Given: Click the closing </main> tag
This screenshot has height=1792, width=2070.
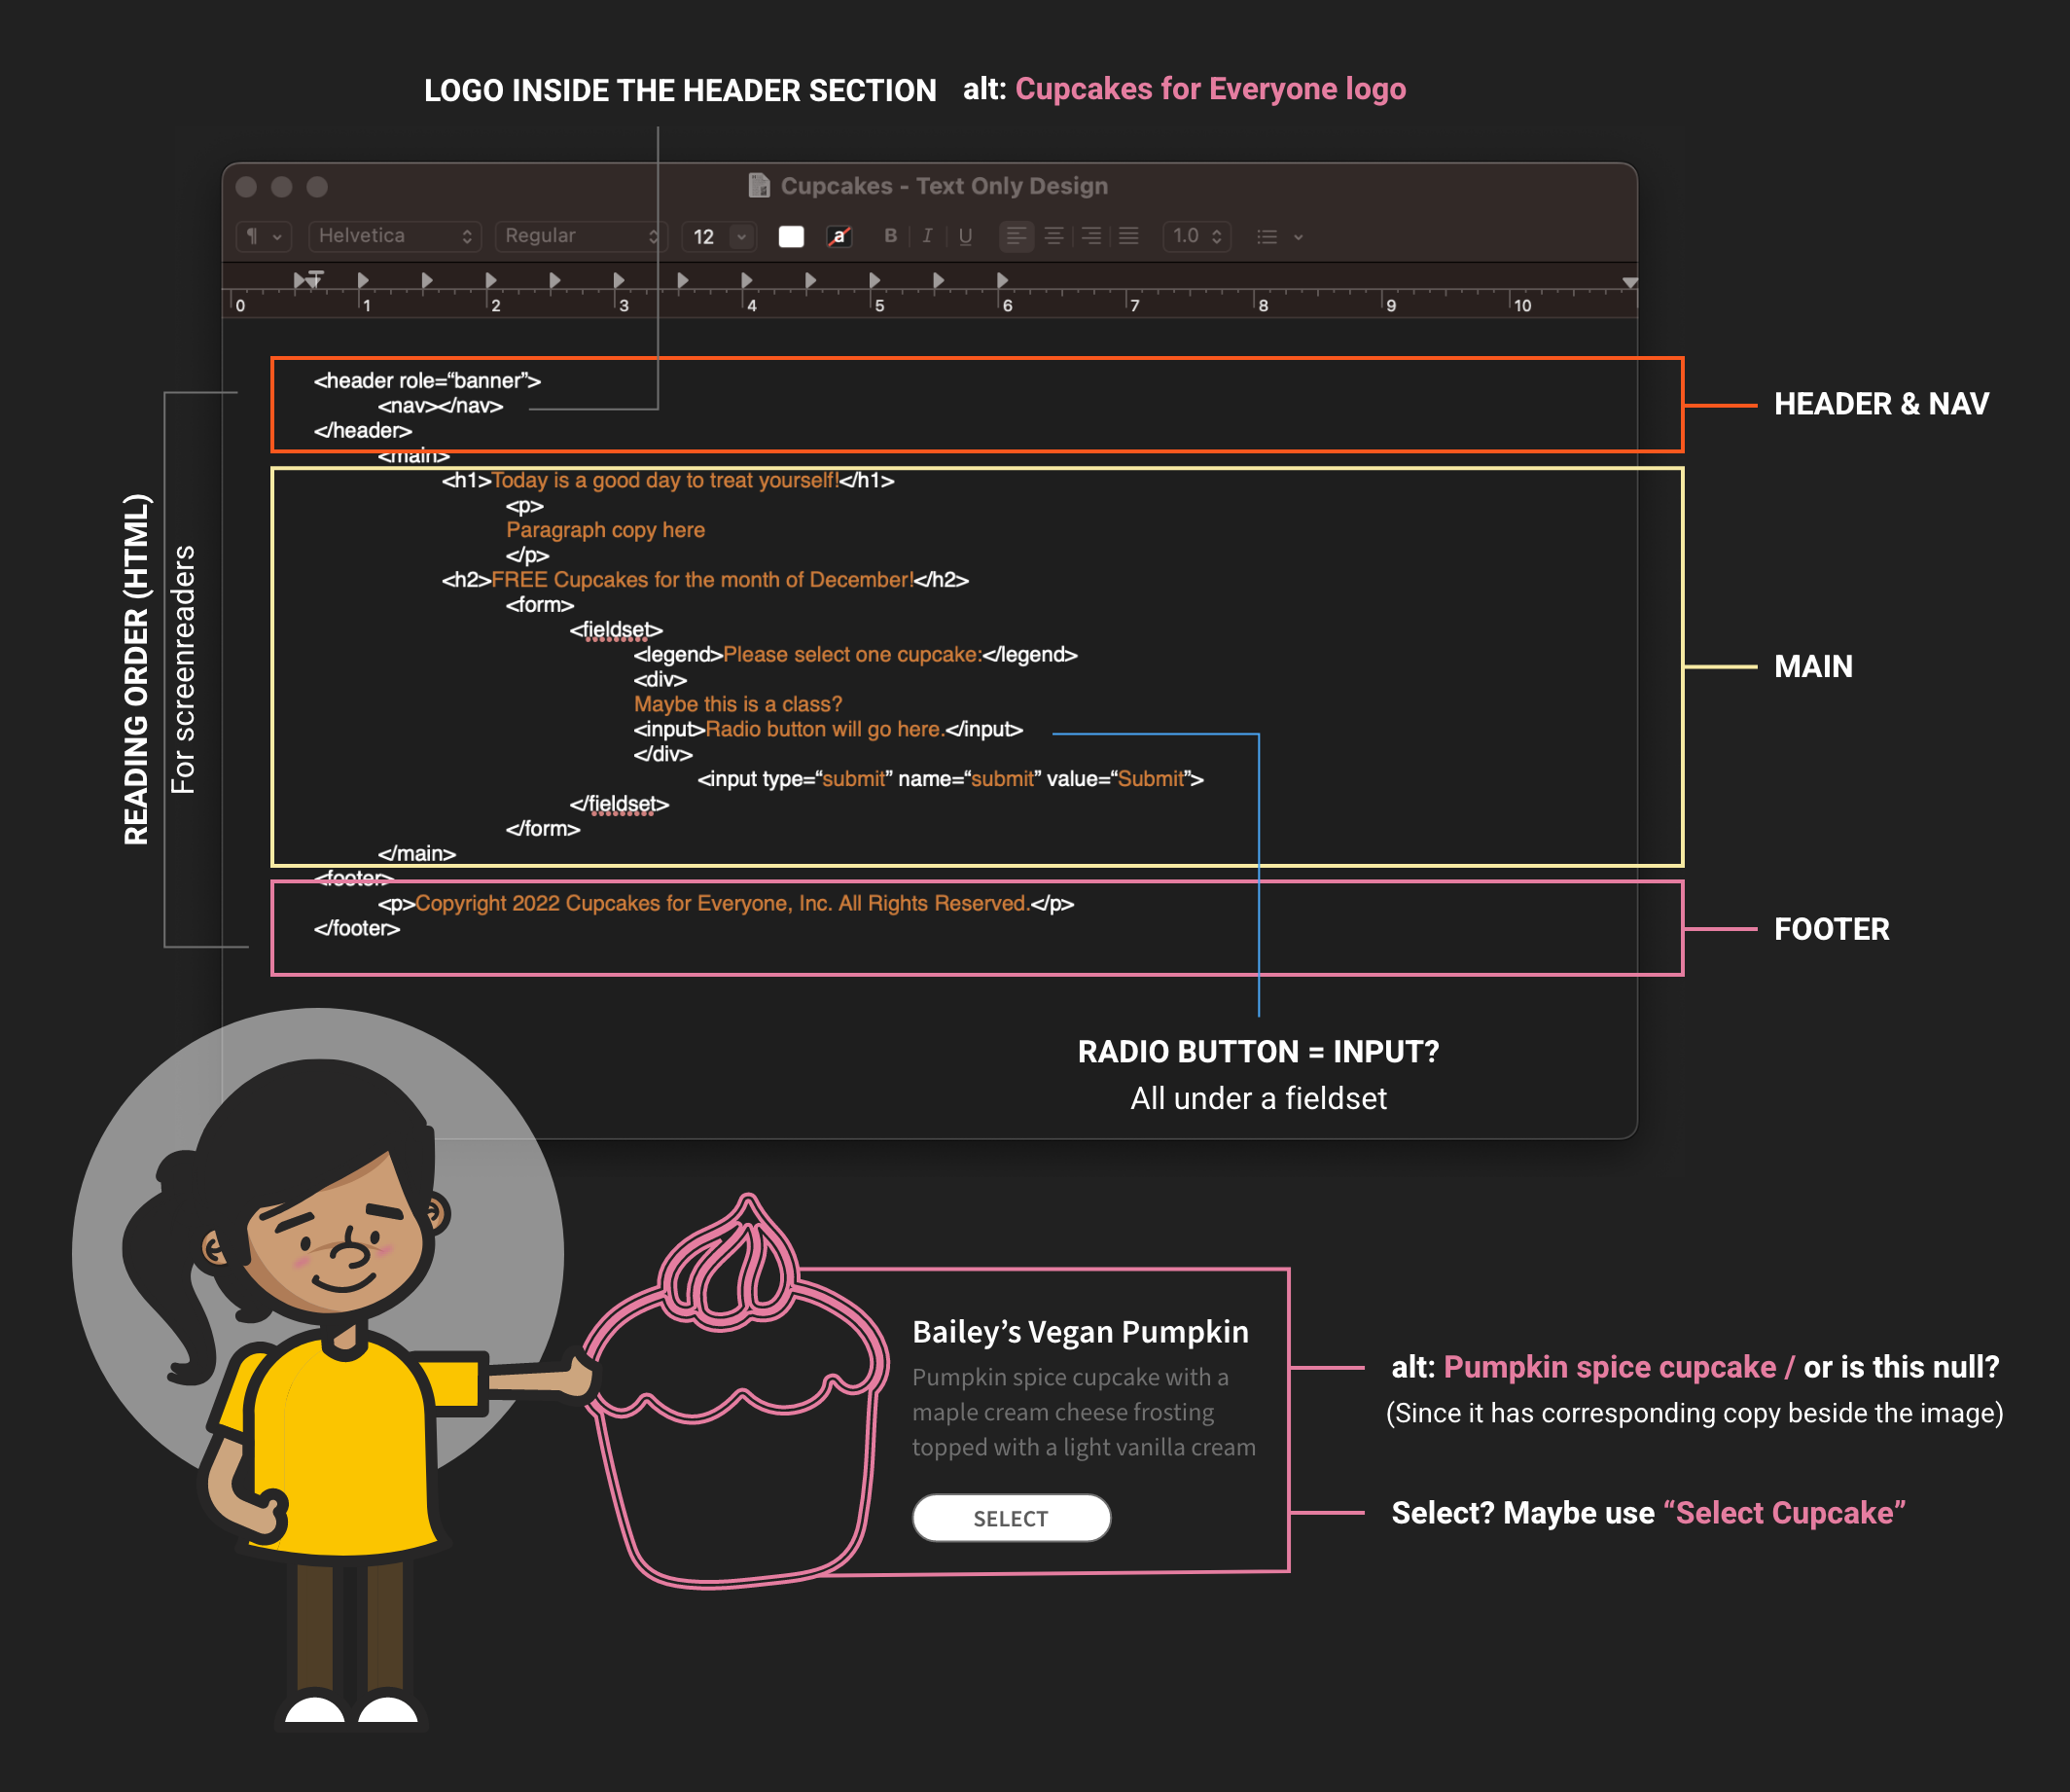Looking at the screenshot, I should click(x=416, y=854).
